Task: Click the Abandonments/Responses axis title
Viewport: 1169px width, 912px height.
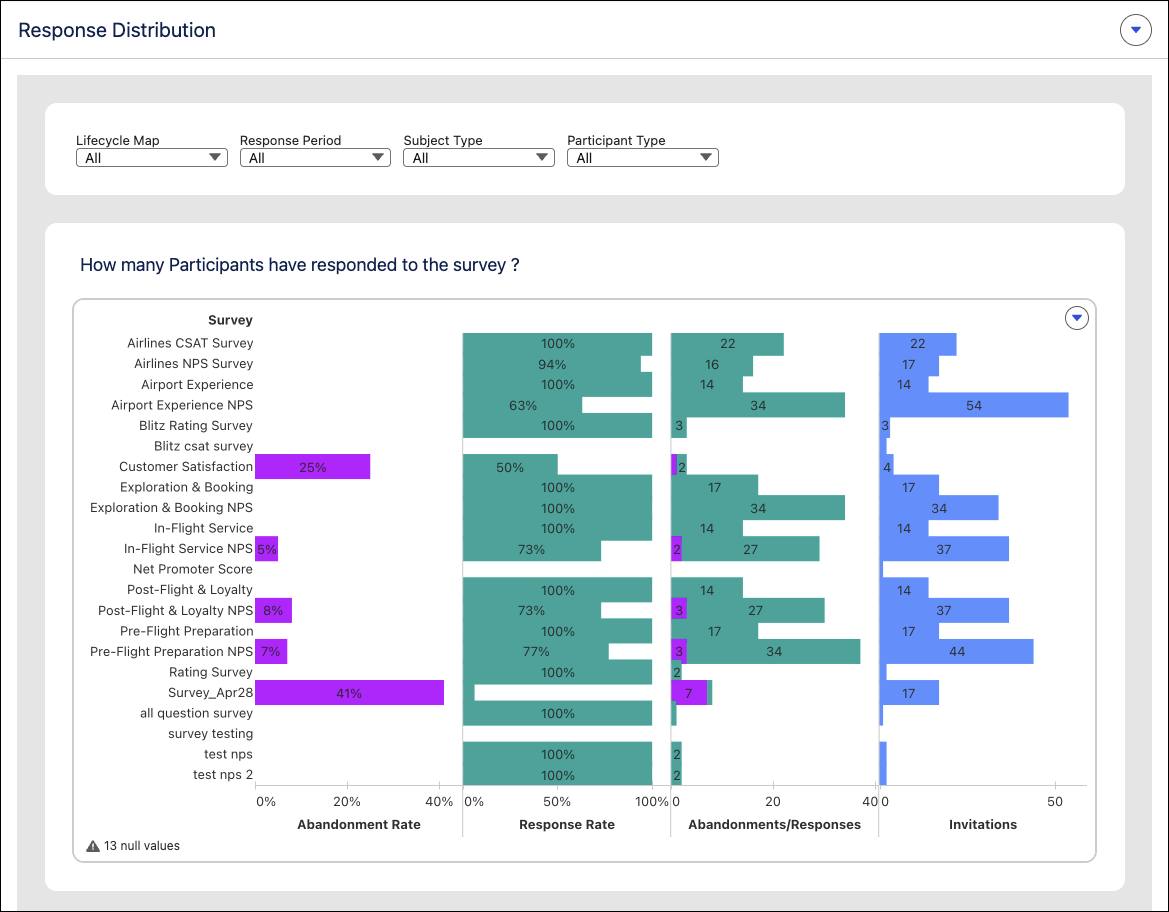Action: click(775, 824)
